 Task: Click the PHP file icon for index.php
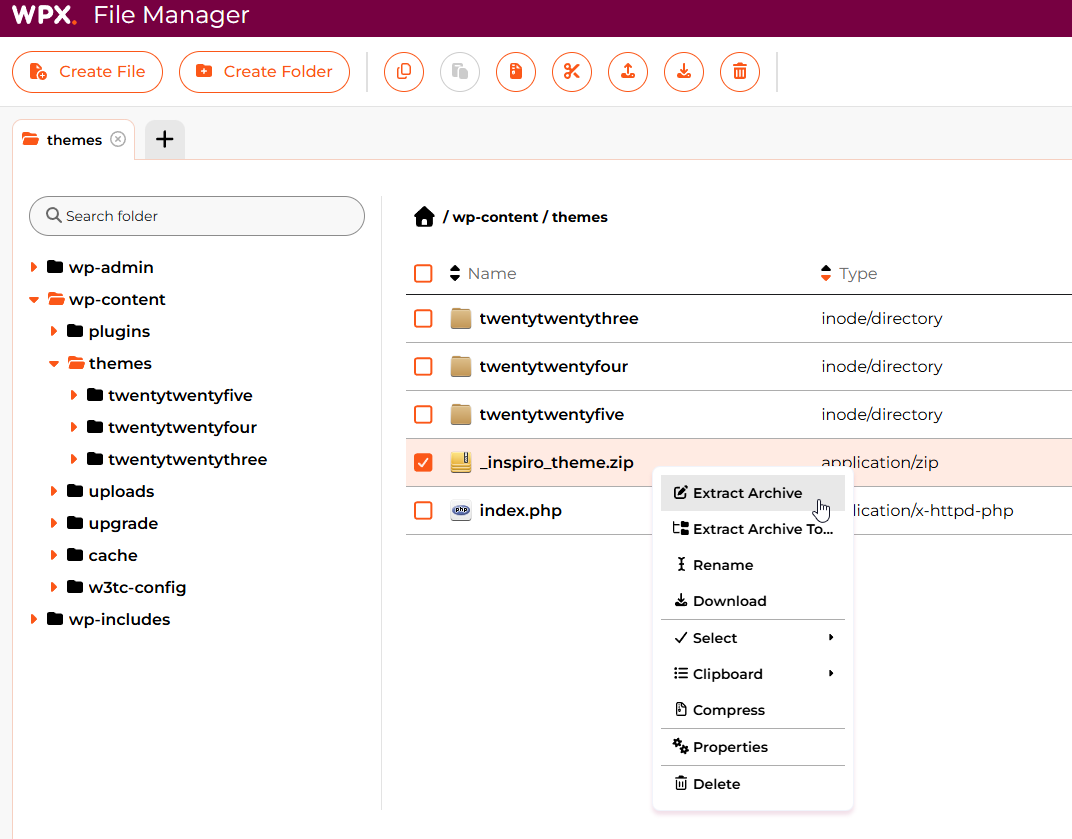[461, 510]
